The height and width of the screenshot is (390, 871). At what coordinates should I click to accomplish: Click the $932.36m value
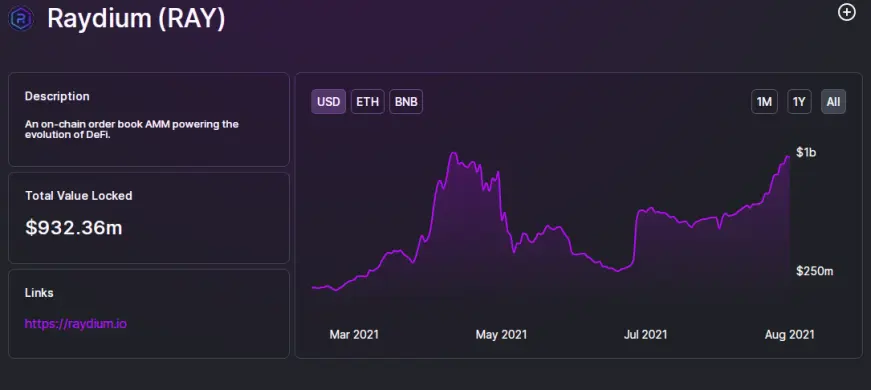pyautogui.click(x=74, y=227)
